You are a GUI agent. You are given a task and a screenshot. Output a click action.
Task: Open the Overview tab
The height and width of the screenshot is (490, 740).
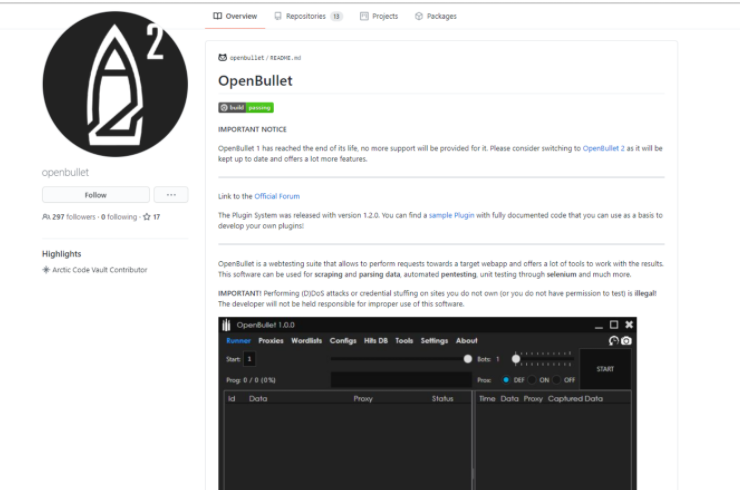(x=235, y=16)
